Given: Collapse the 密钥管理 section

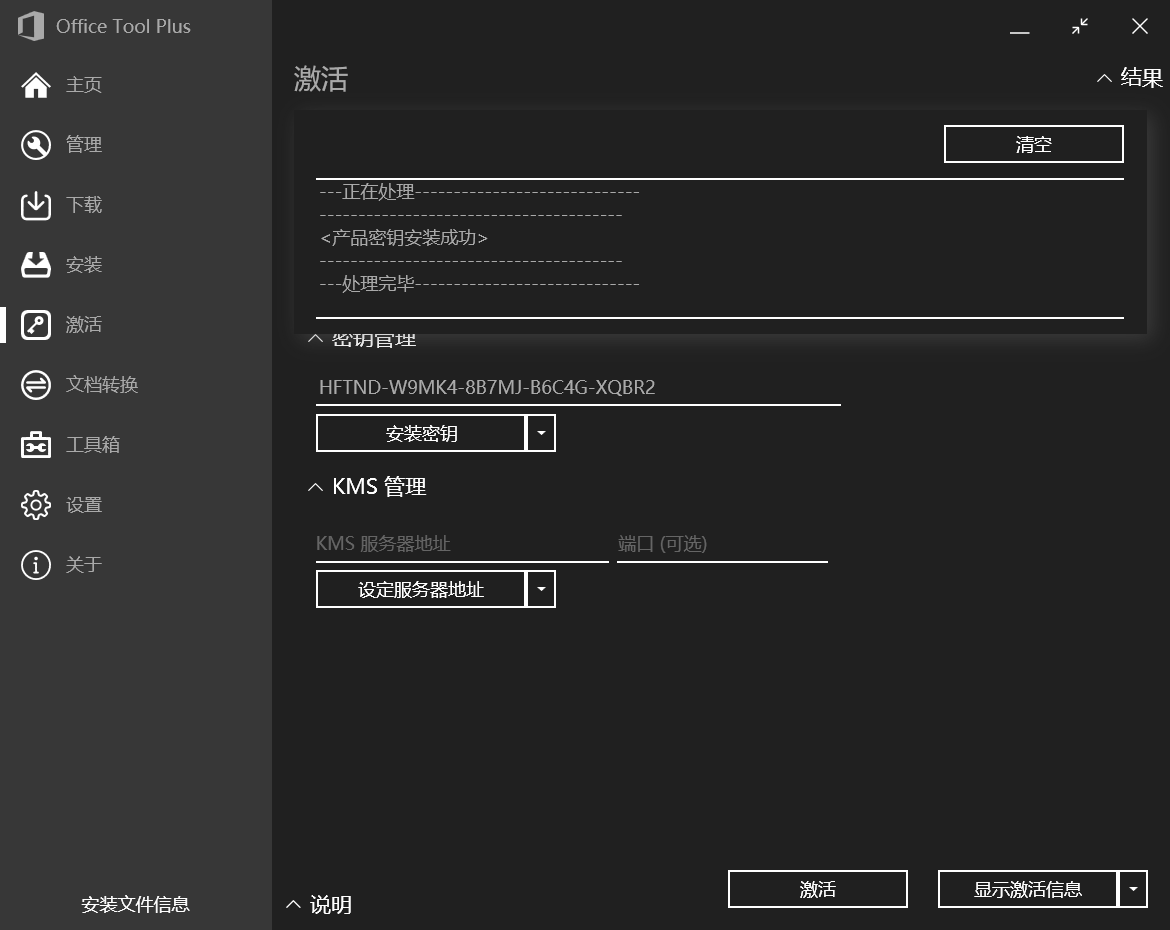Looking at the screenshot, I should point(363,340).
